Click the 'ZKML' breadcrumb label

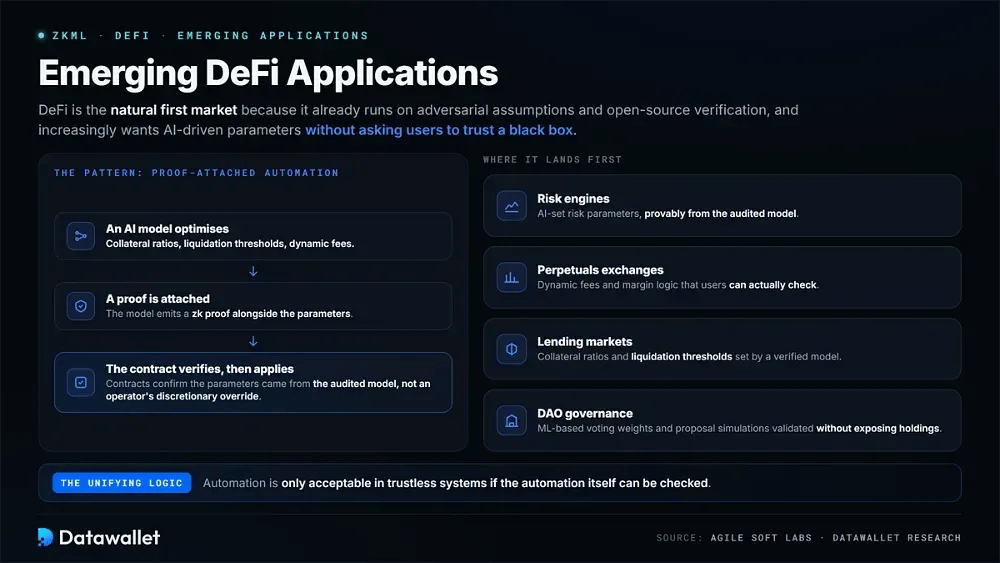pos(70,36)
